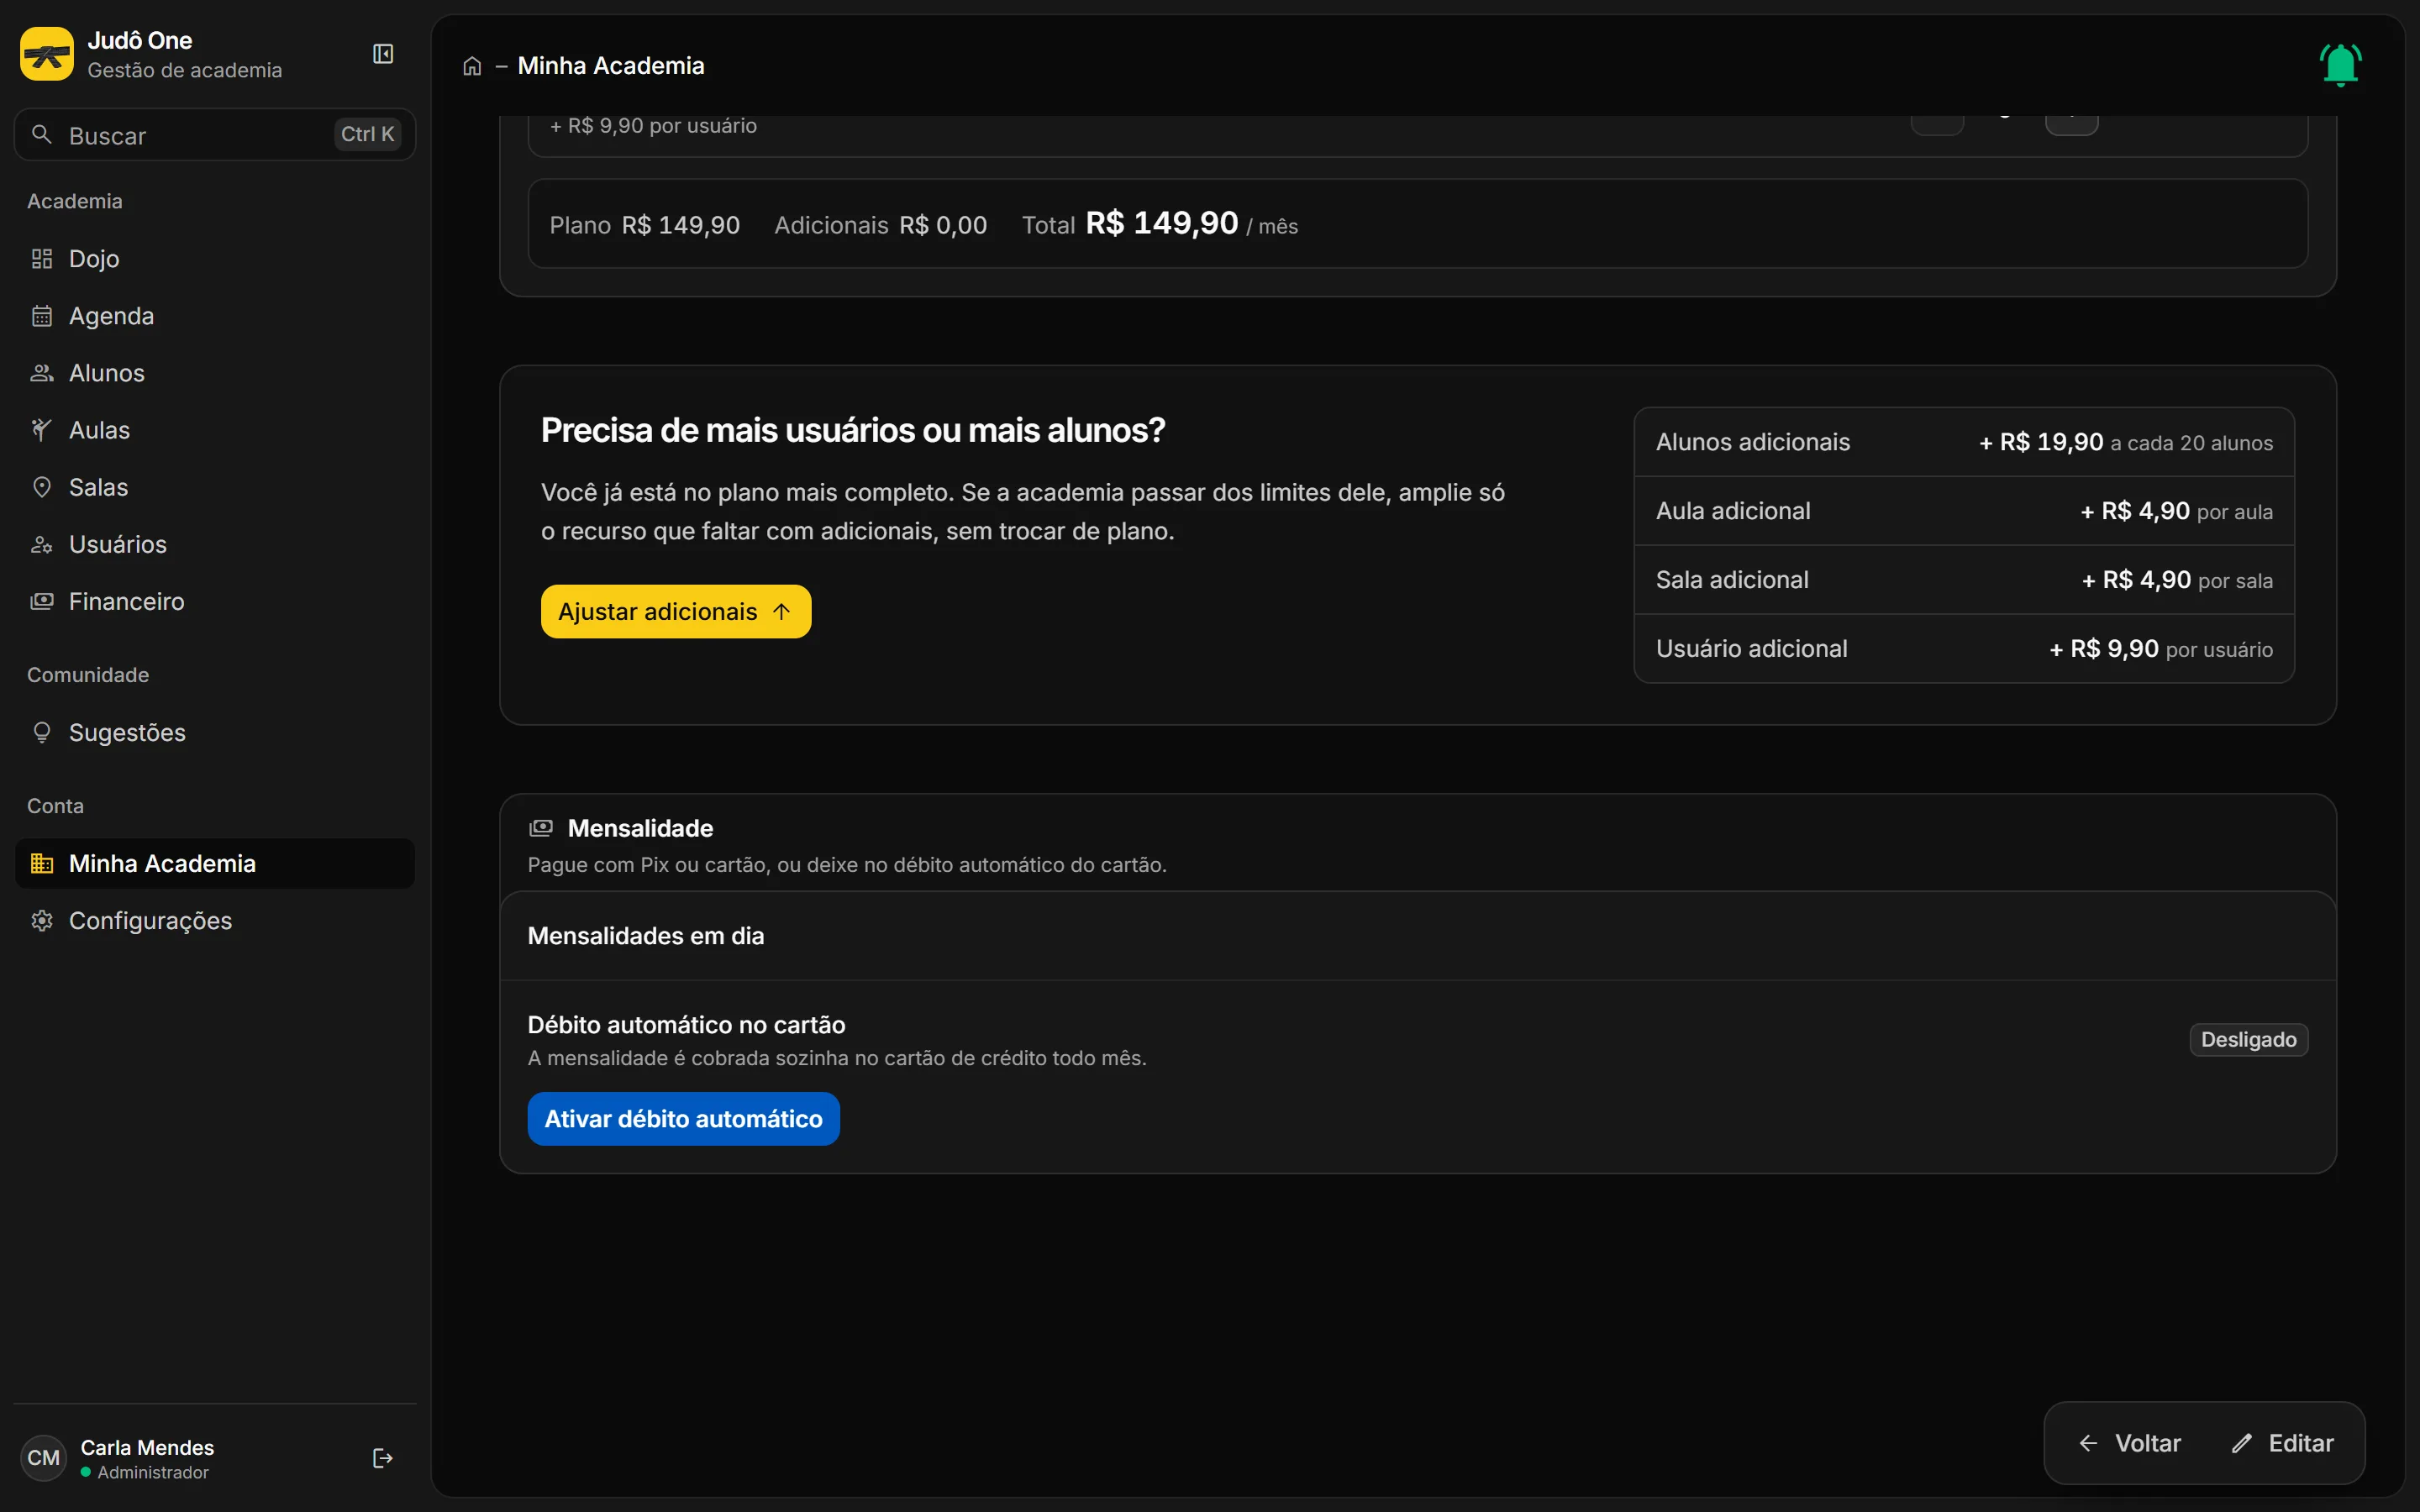Click the Judô One logo icon

point(47,54)
